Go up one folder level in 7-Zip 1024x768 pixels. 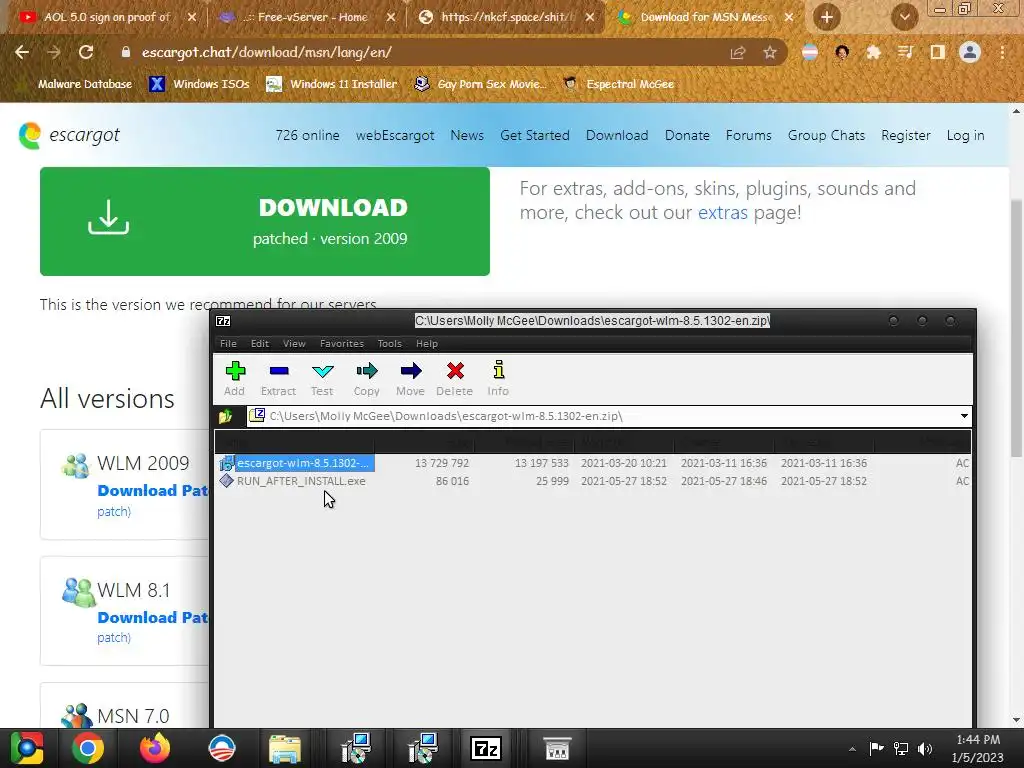click(x=226, y=416)
